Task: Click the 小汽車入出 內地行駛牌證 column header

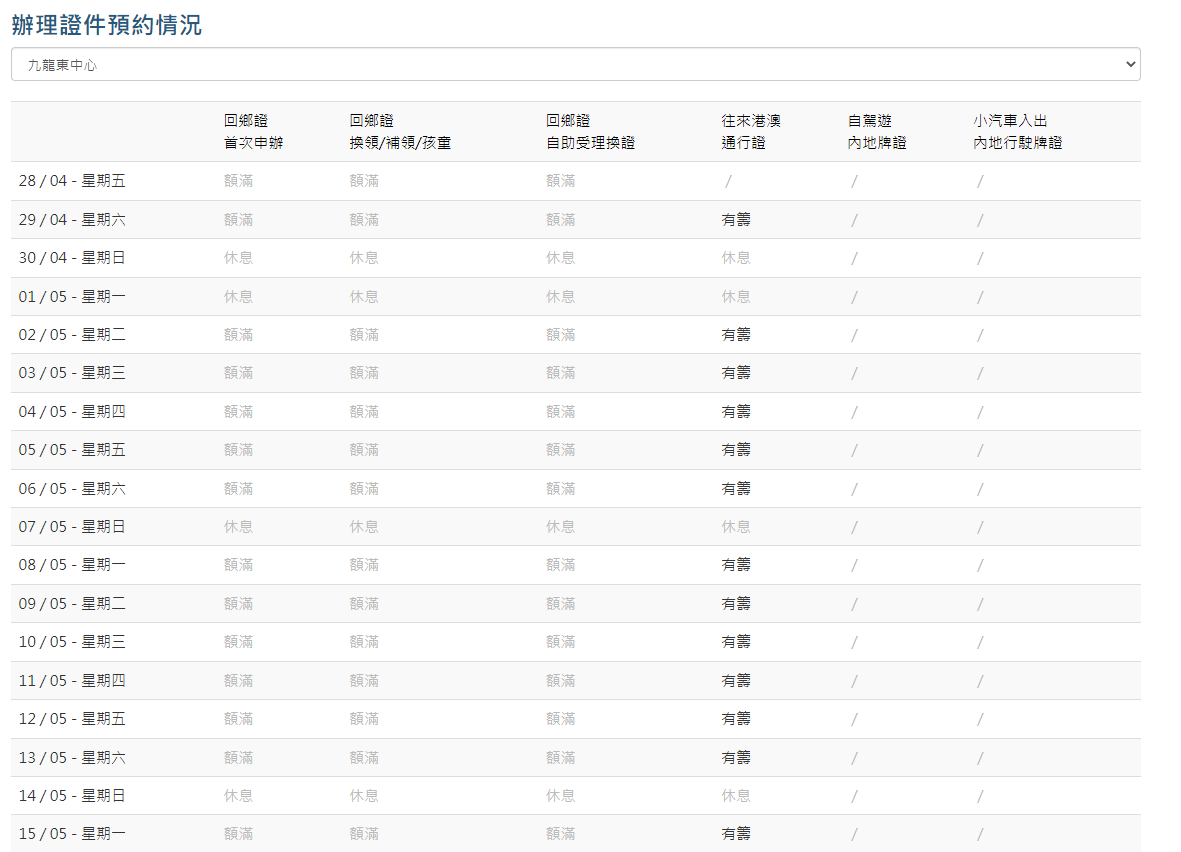Action: tap(1018, 132)
